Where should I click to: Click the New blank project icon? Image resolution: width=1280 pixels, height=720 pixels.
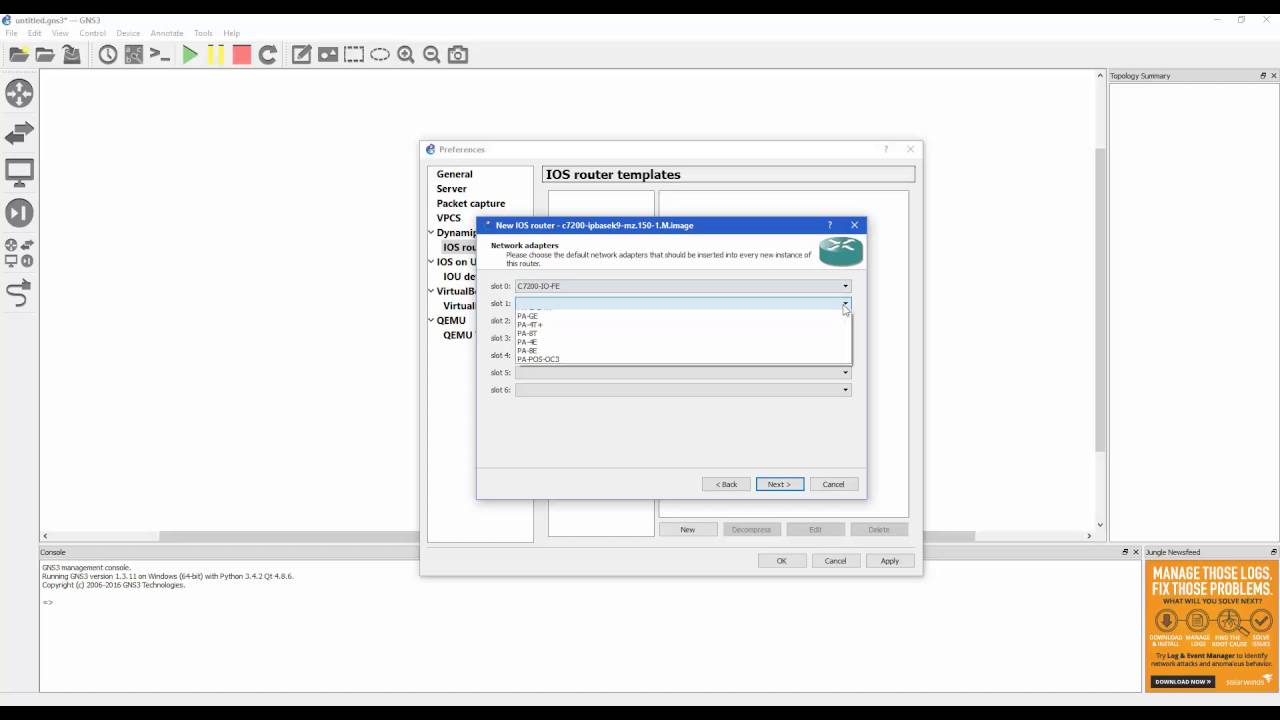[19, 55]
